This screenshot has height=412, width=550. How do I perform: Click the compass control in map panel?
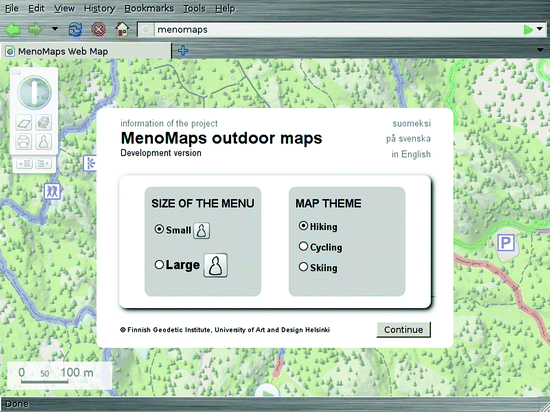coord(34,92)
